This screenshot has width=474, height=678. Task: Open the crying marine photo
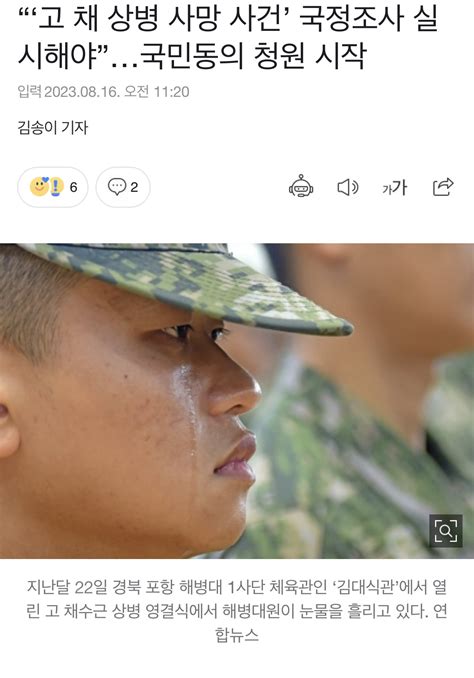click(237, 401)
